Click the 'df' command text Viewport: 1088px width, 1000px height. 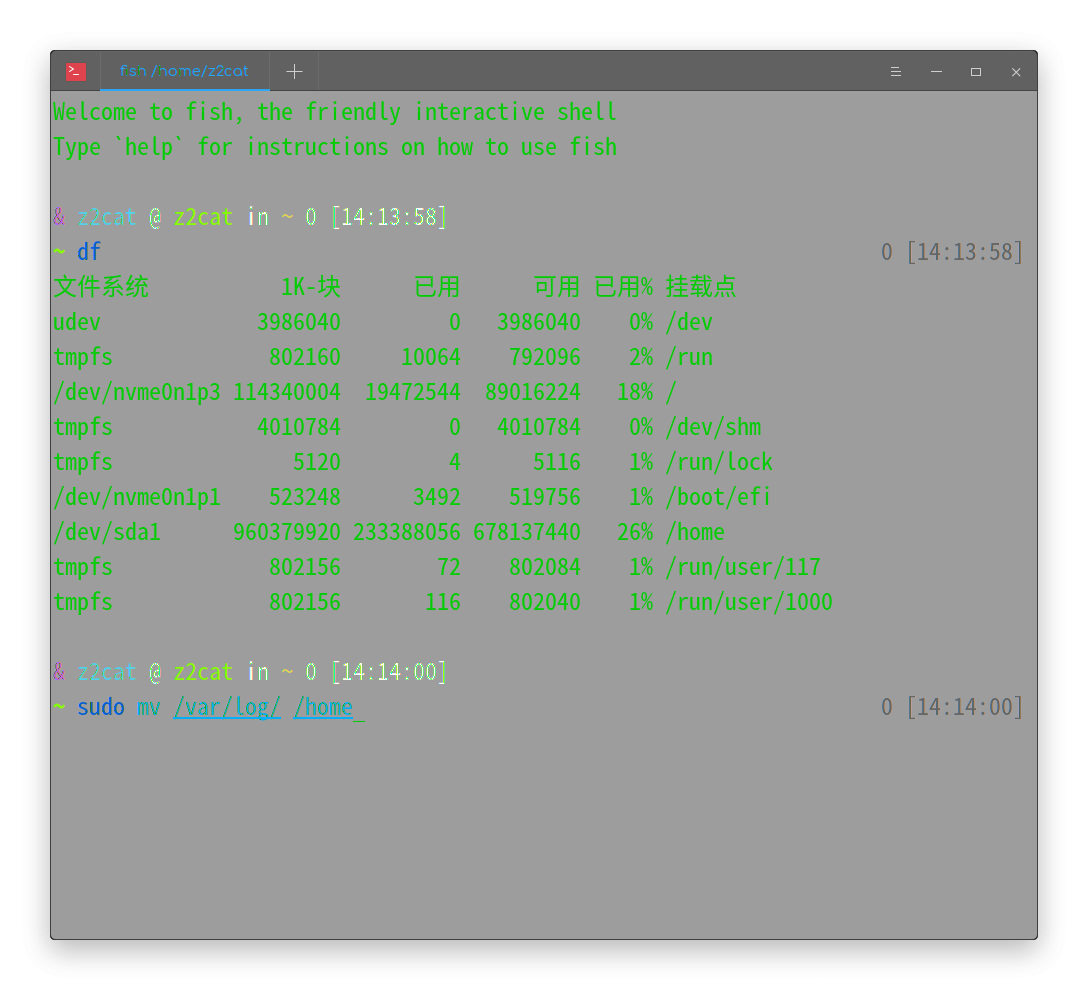pos(89,252)
